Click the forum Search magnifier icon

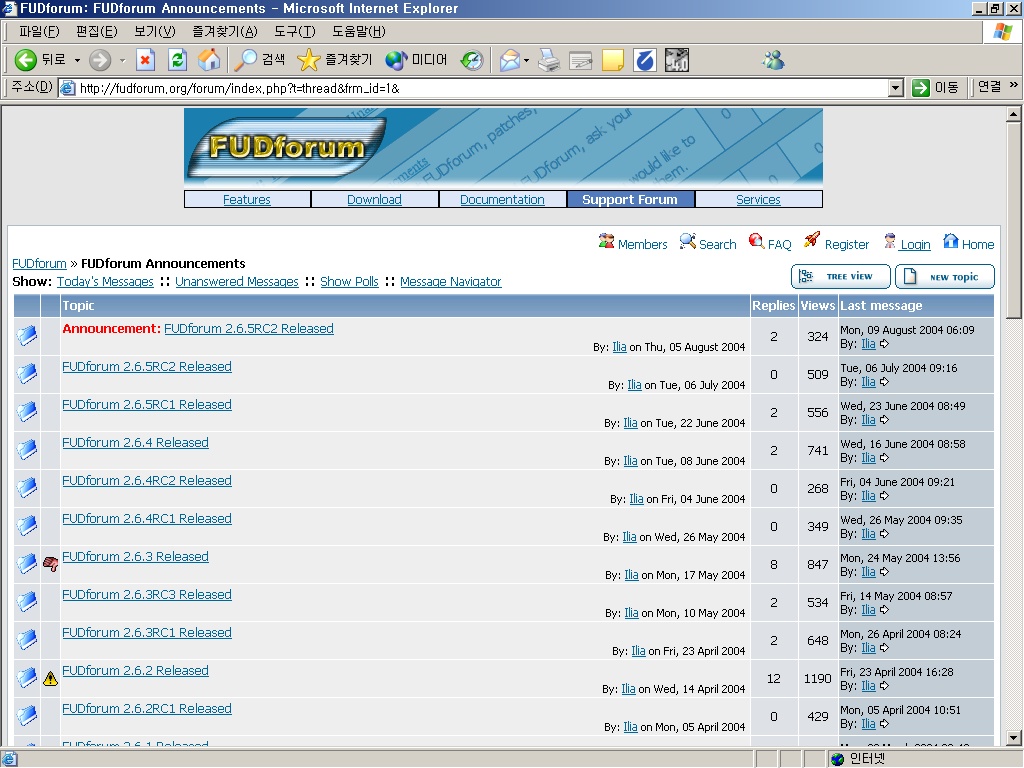688,242
